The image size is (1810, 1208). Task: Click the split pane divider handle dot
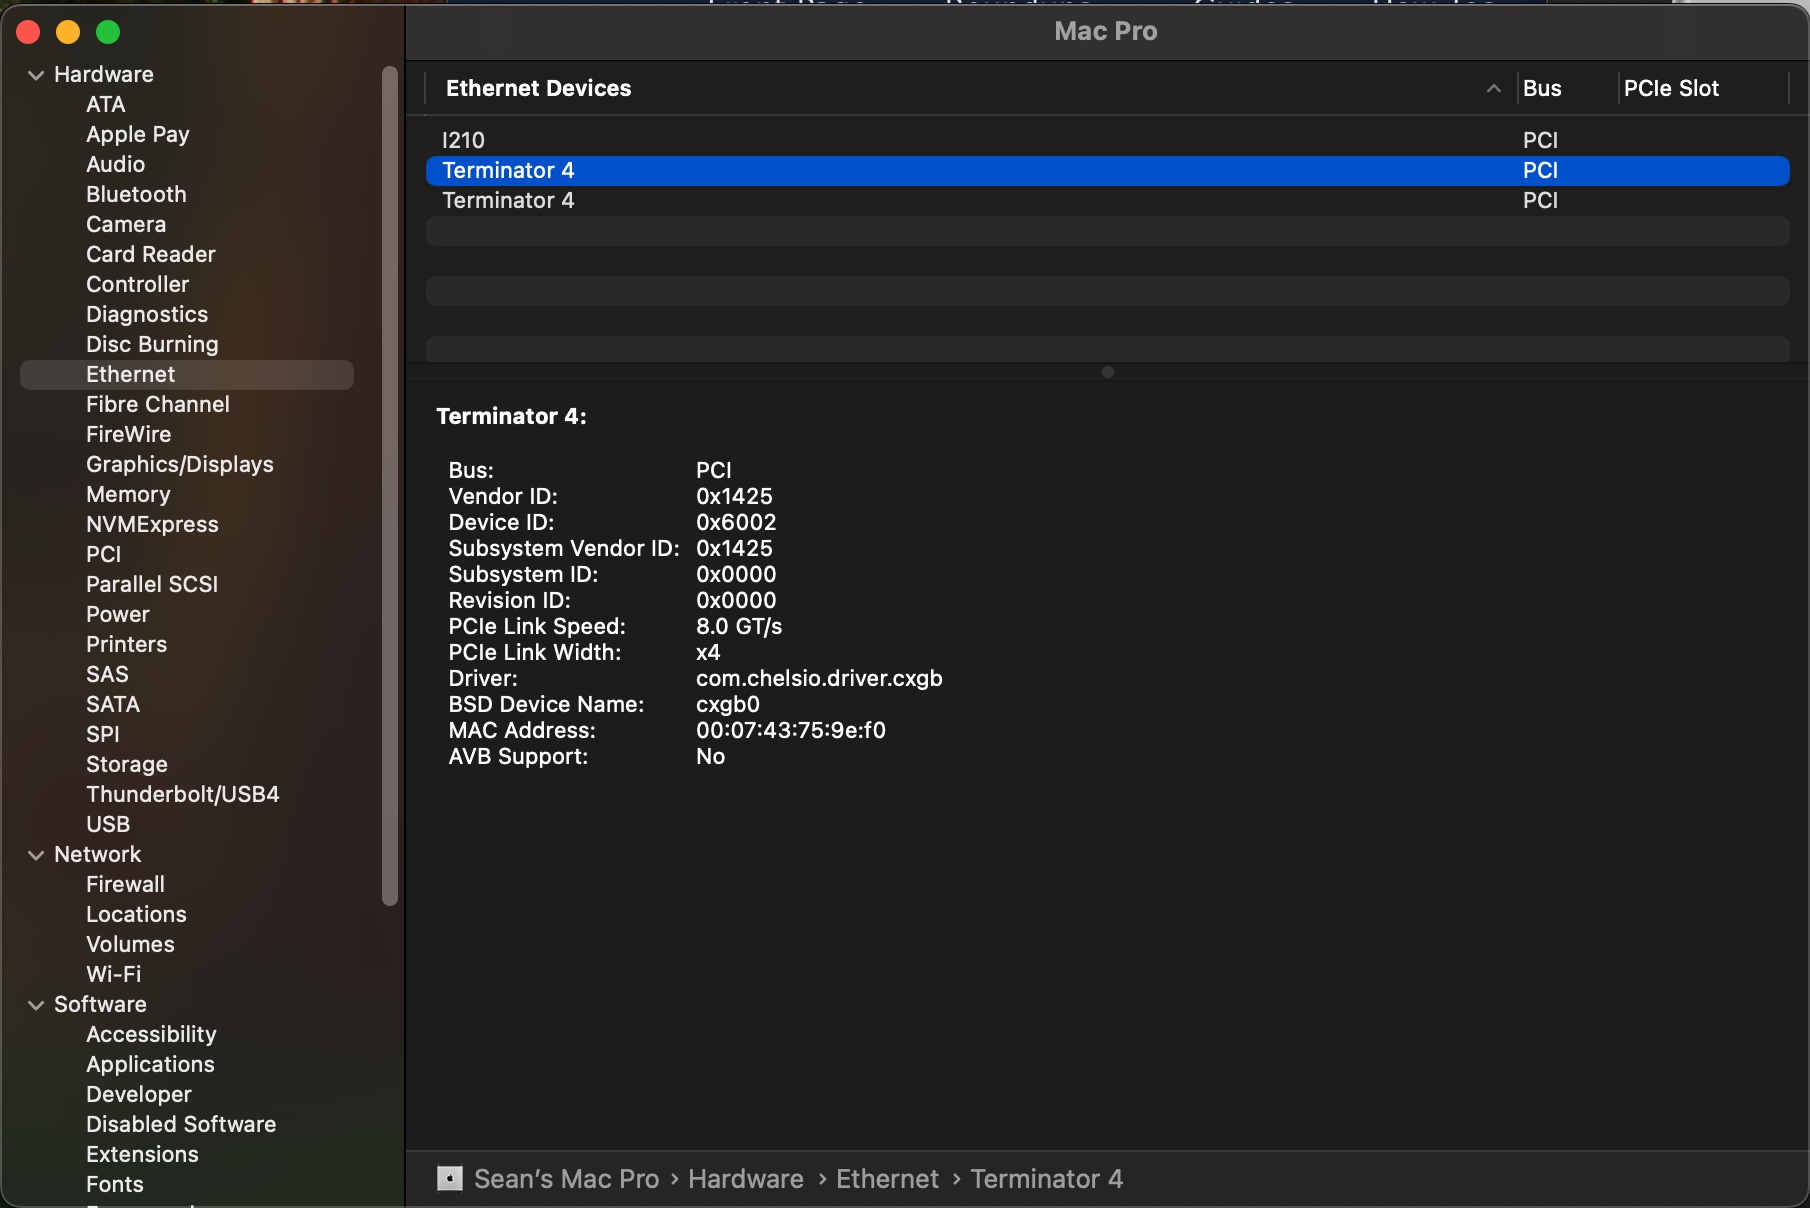(1107, 372)
